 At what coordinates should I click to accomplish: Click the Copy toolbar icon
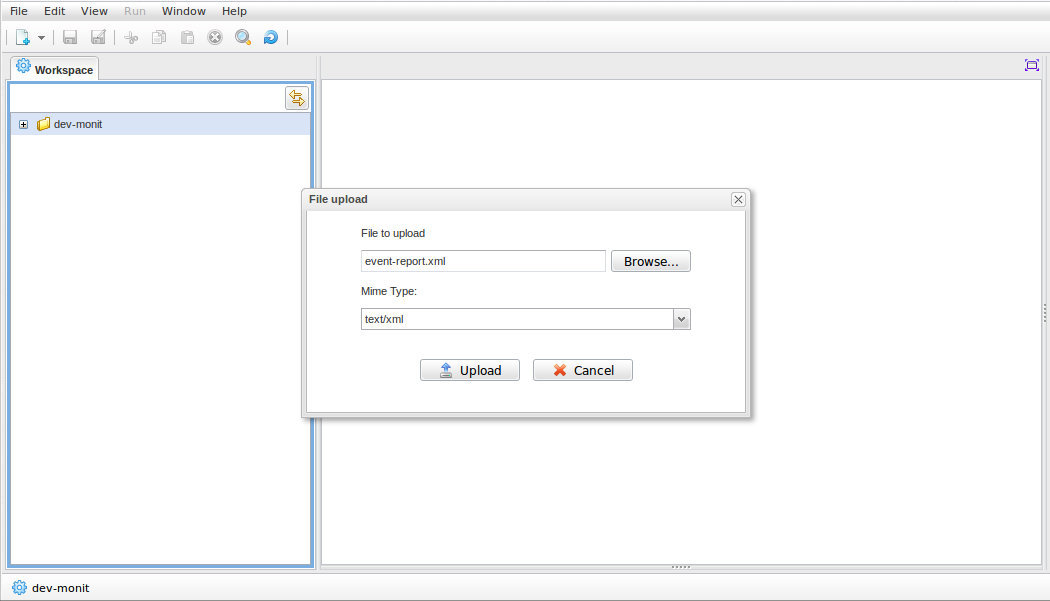pyautogui.click(x=159, y=38)
